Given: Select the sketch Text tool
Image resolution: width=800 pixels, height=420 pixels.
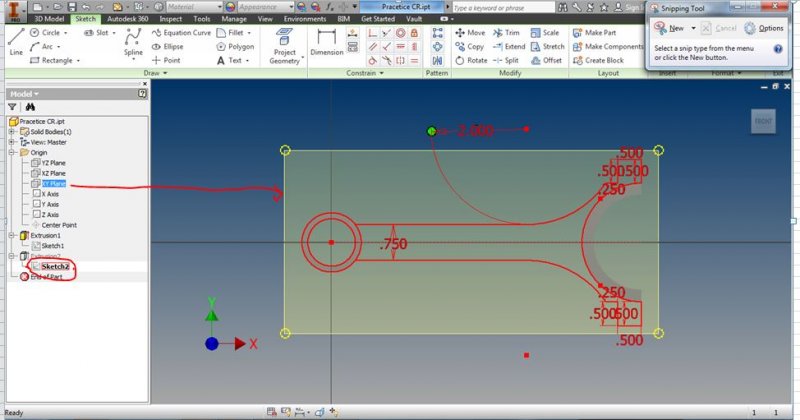Looking at the screenshot, I should pyautogui.click(x=230, y=60).
